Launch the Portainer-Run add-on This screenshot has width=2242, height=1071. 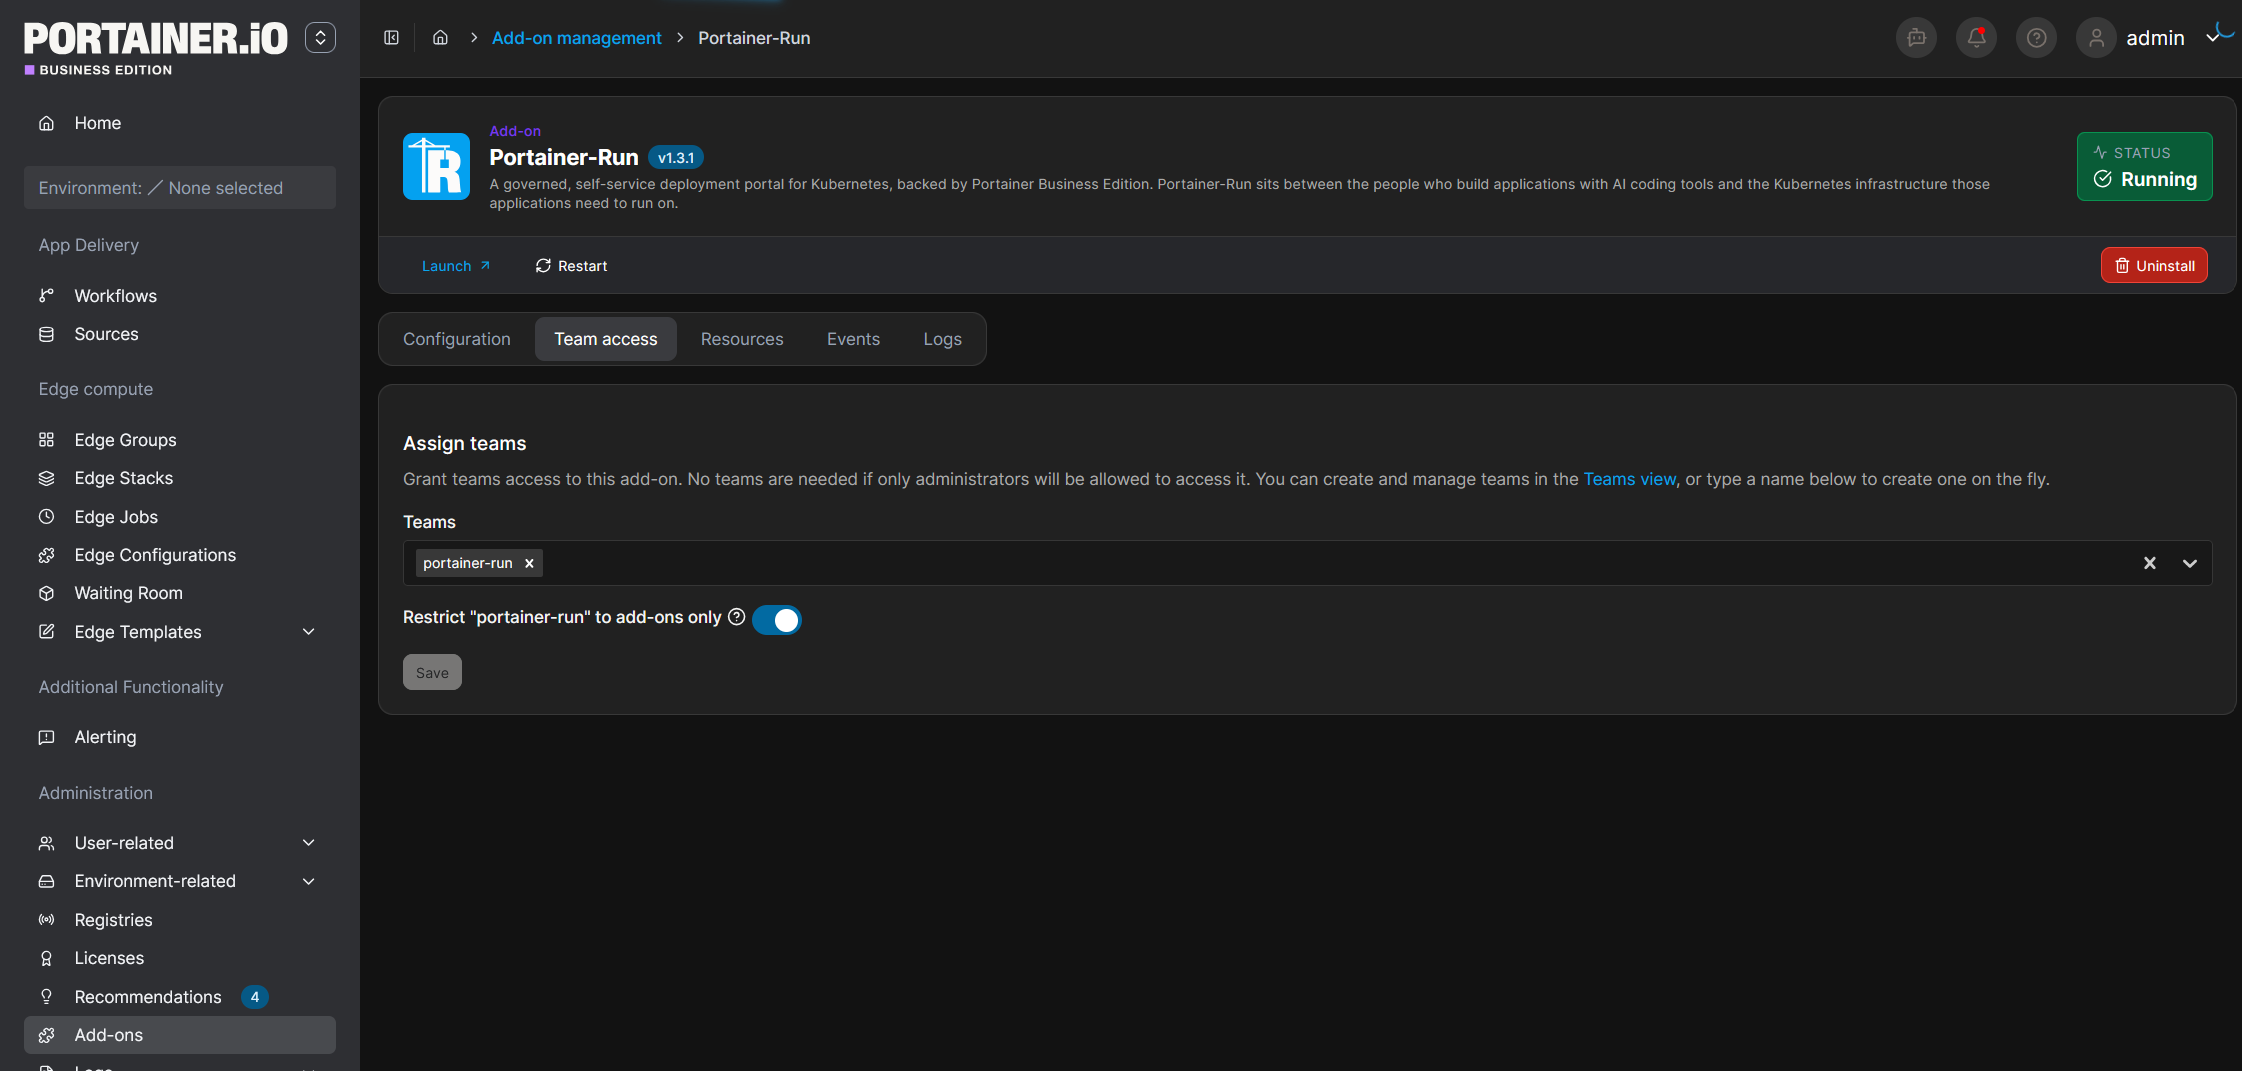(x=456, y=266)
